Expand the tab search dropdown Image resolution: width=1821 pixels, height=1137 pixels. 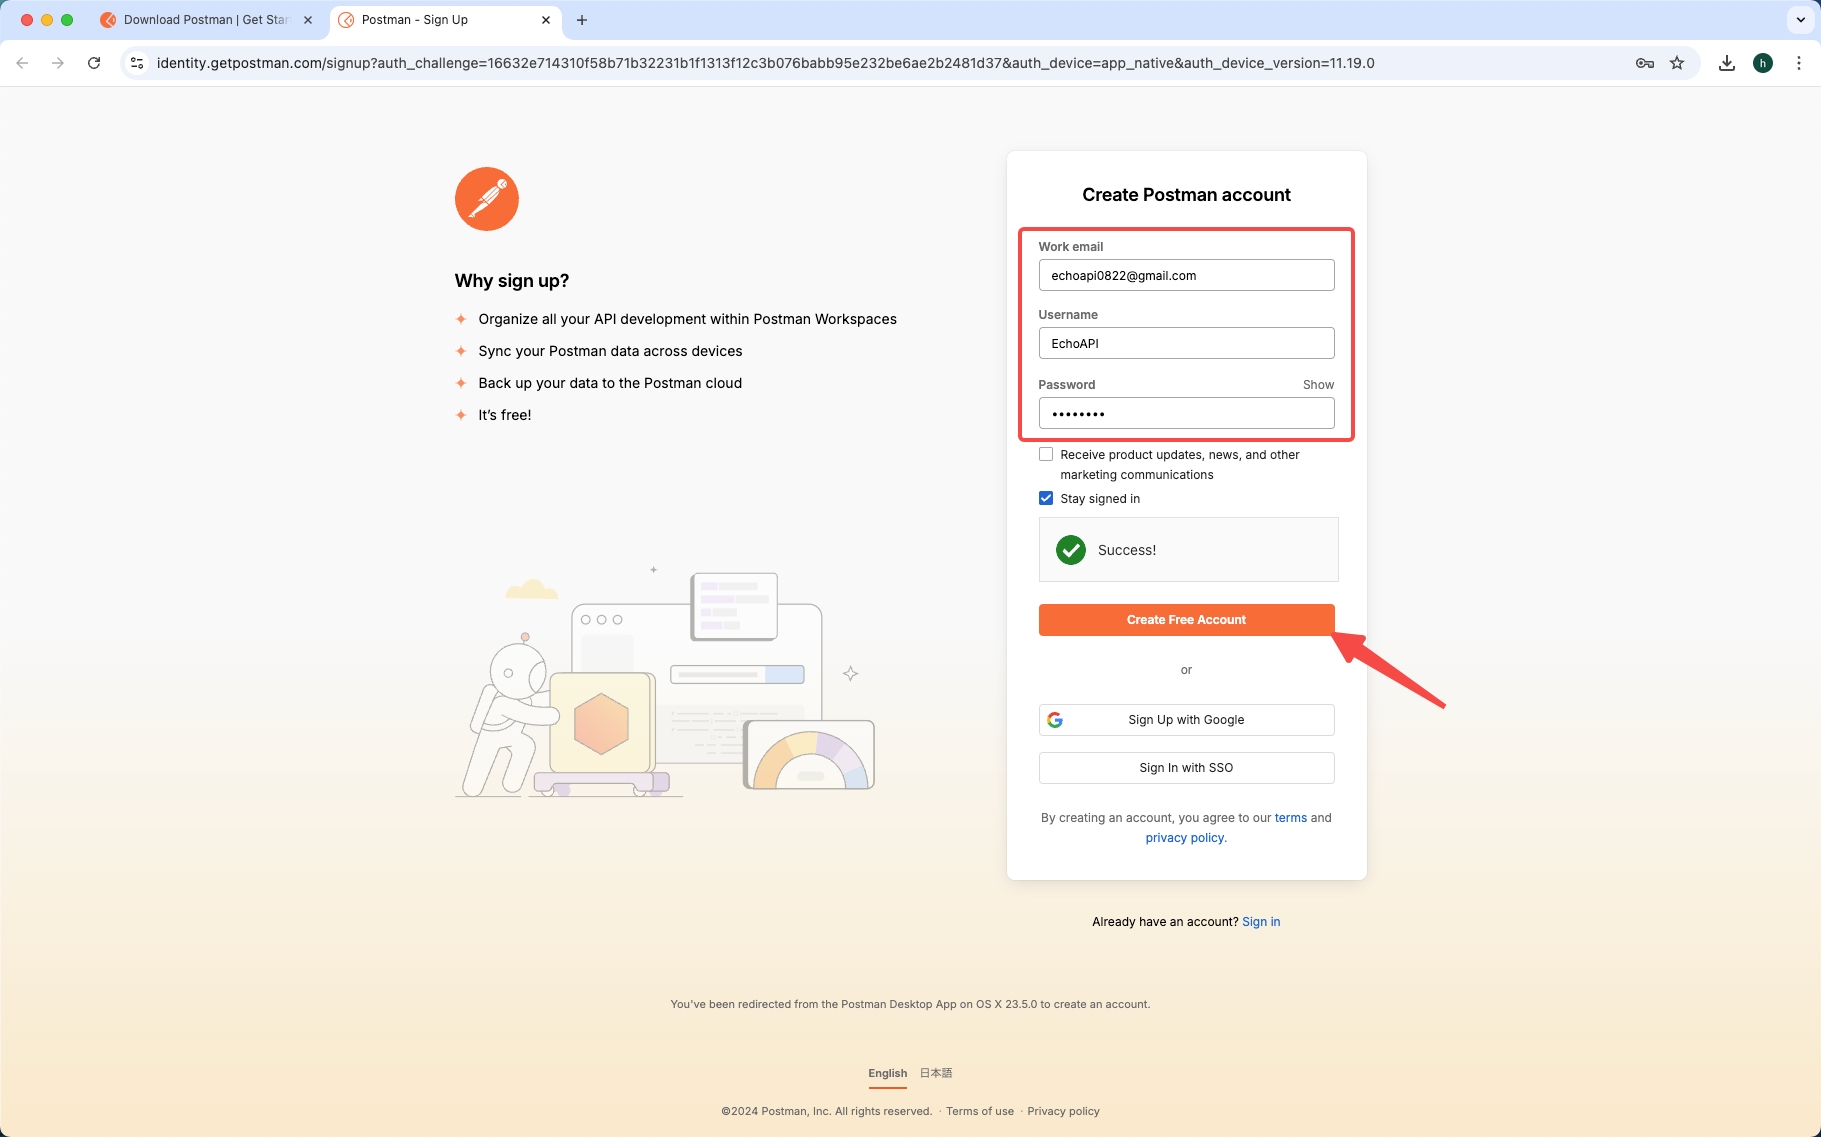click(1801, 20)
